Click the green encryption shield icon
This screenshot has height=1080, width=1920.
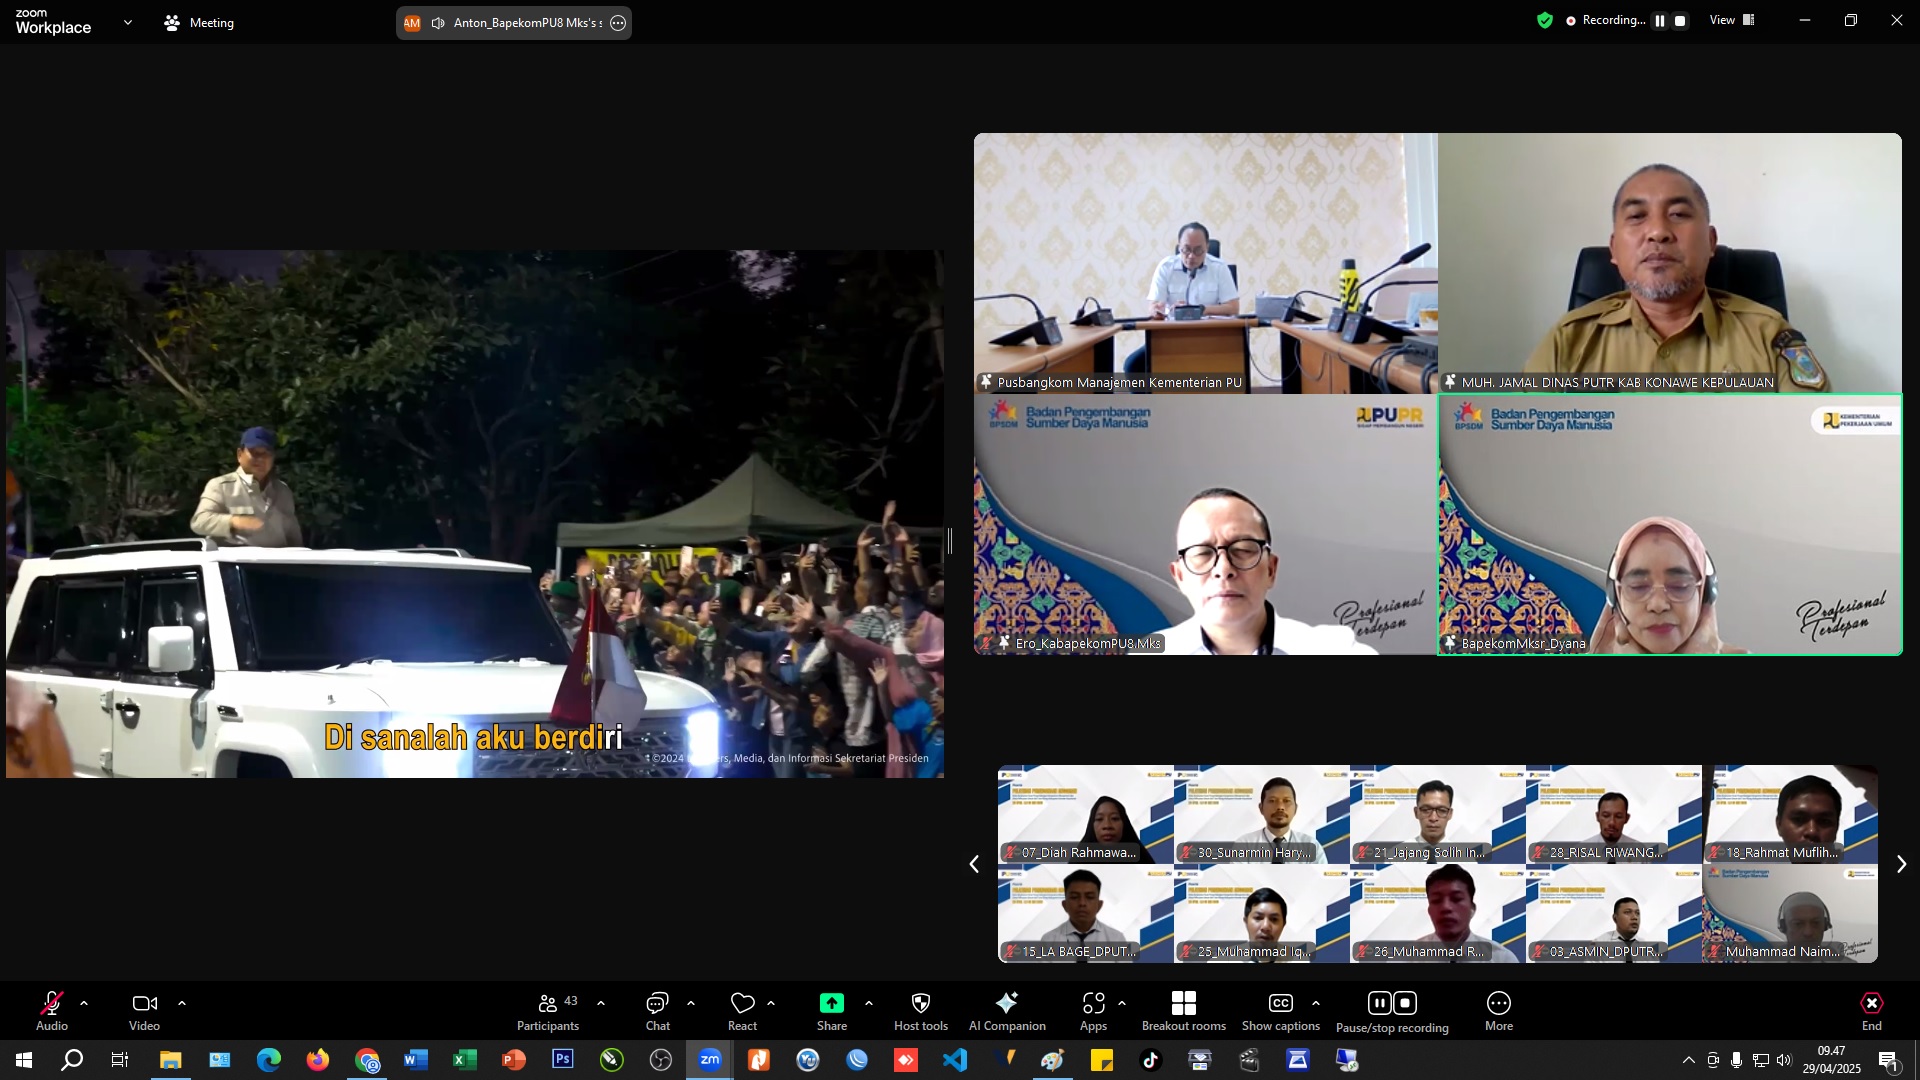coord(1545,20)
